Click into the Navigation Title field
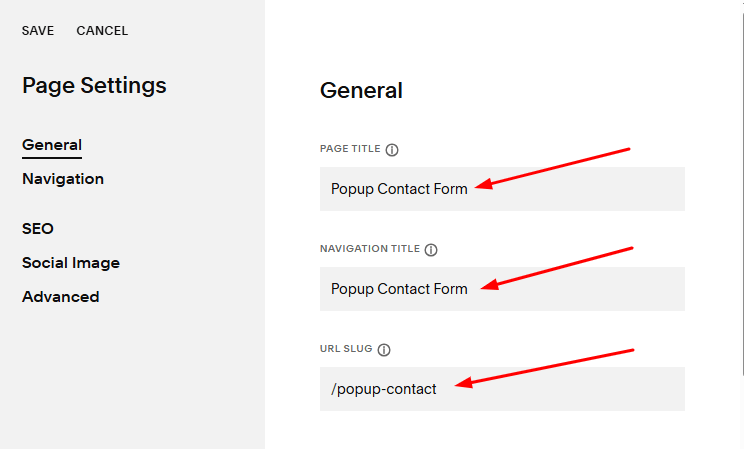 tap(580, 289)
